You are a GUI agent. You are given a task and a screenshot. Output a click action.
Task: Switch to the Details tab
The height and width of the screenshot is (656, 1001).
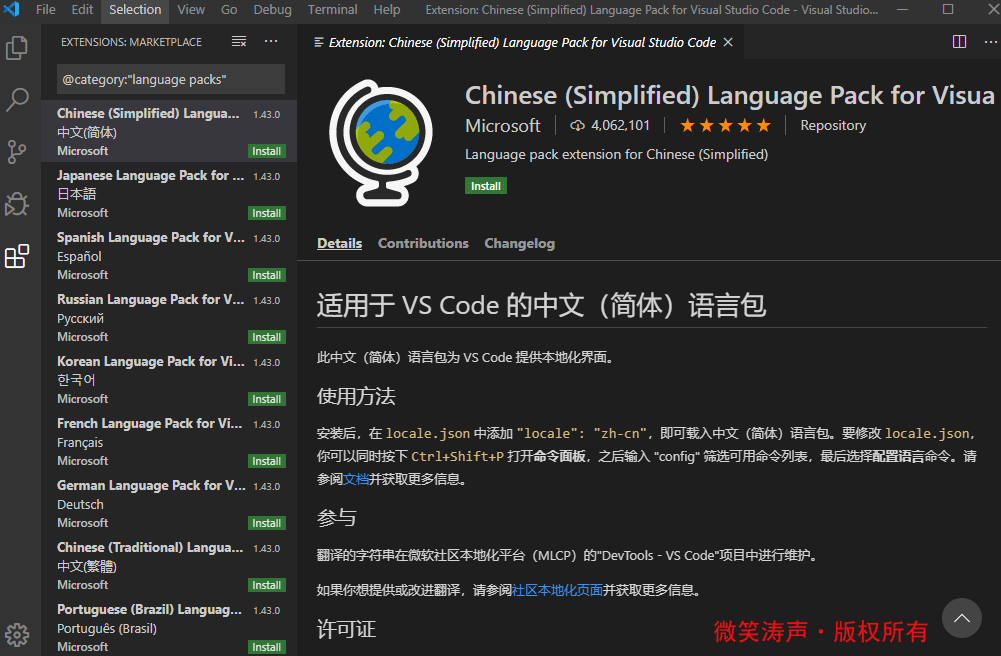pyautogui.click(x=340, y=243)
